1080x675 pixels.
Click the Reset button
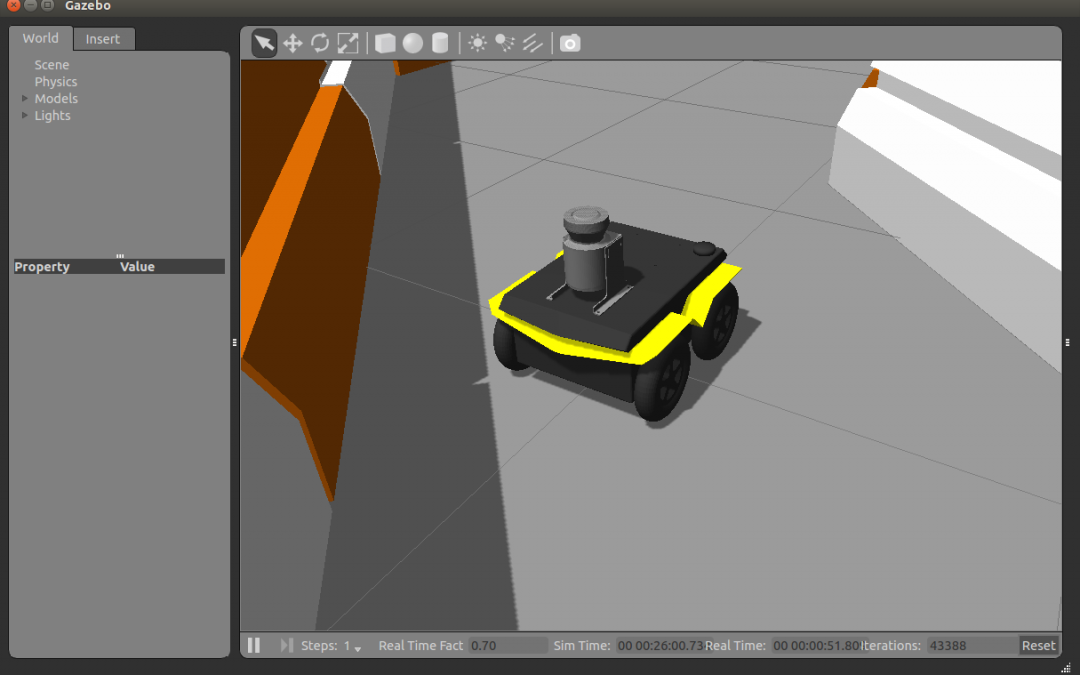pyautogui.click(x=1038, y=645)
